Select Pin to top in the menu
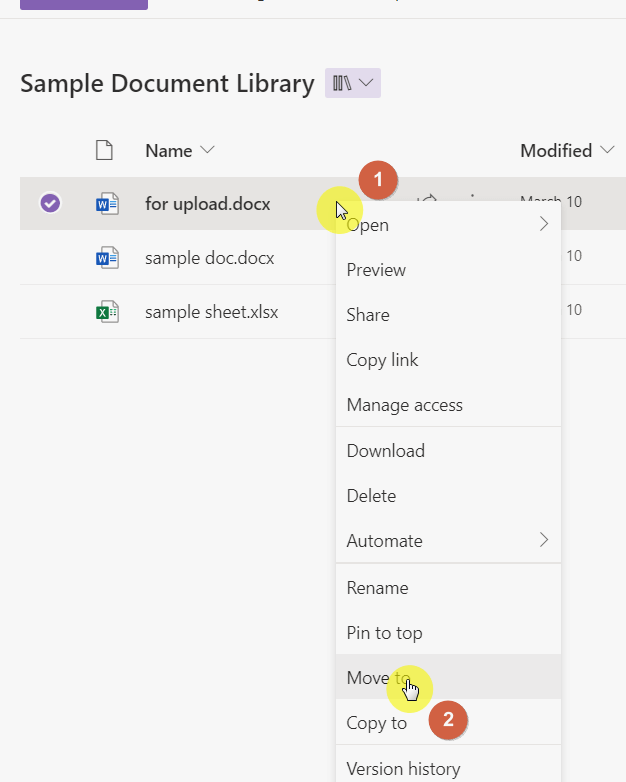This screenshot has height=782, width=626. tap(448, 632)
